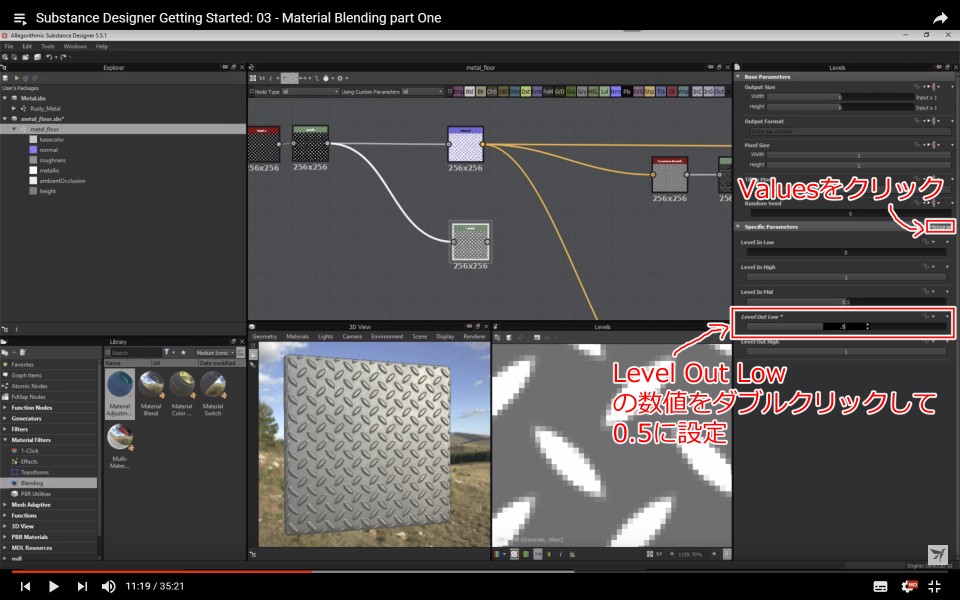Select the roughness output
Viewport: 960px width, 600px height.
pyautogui.click(x=52, y=160)
